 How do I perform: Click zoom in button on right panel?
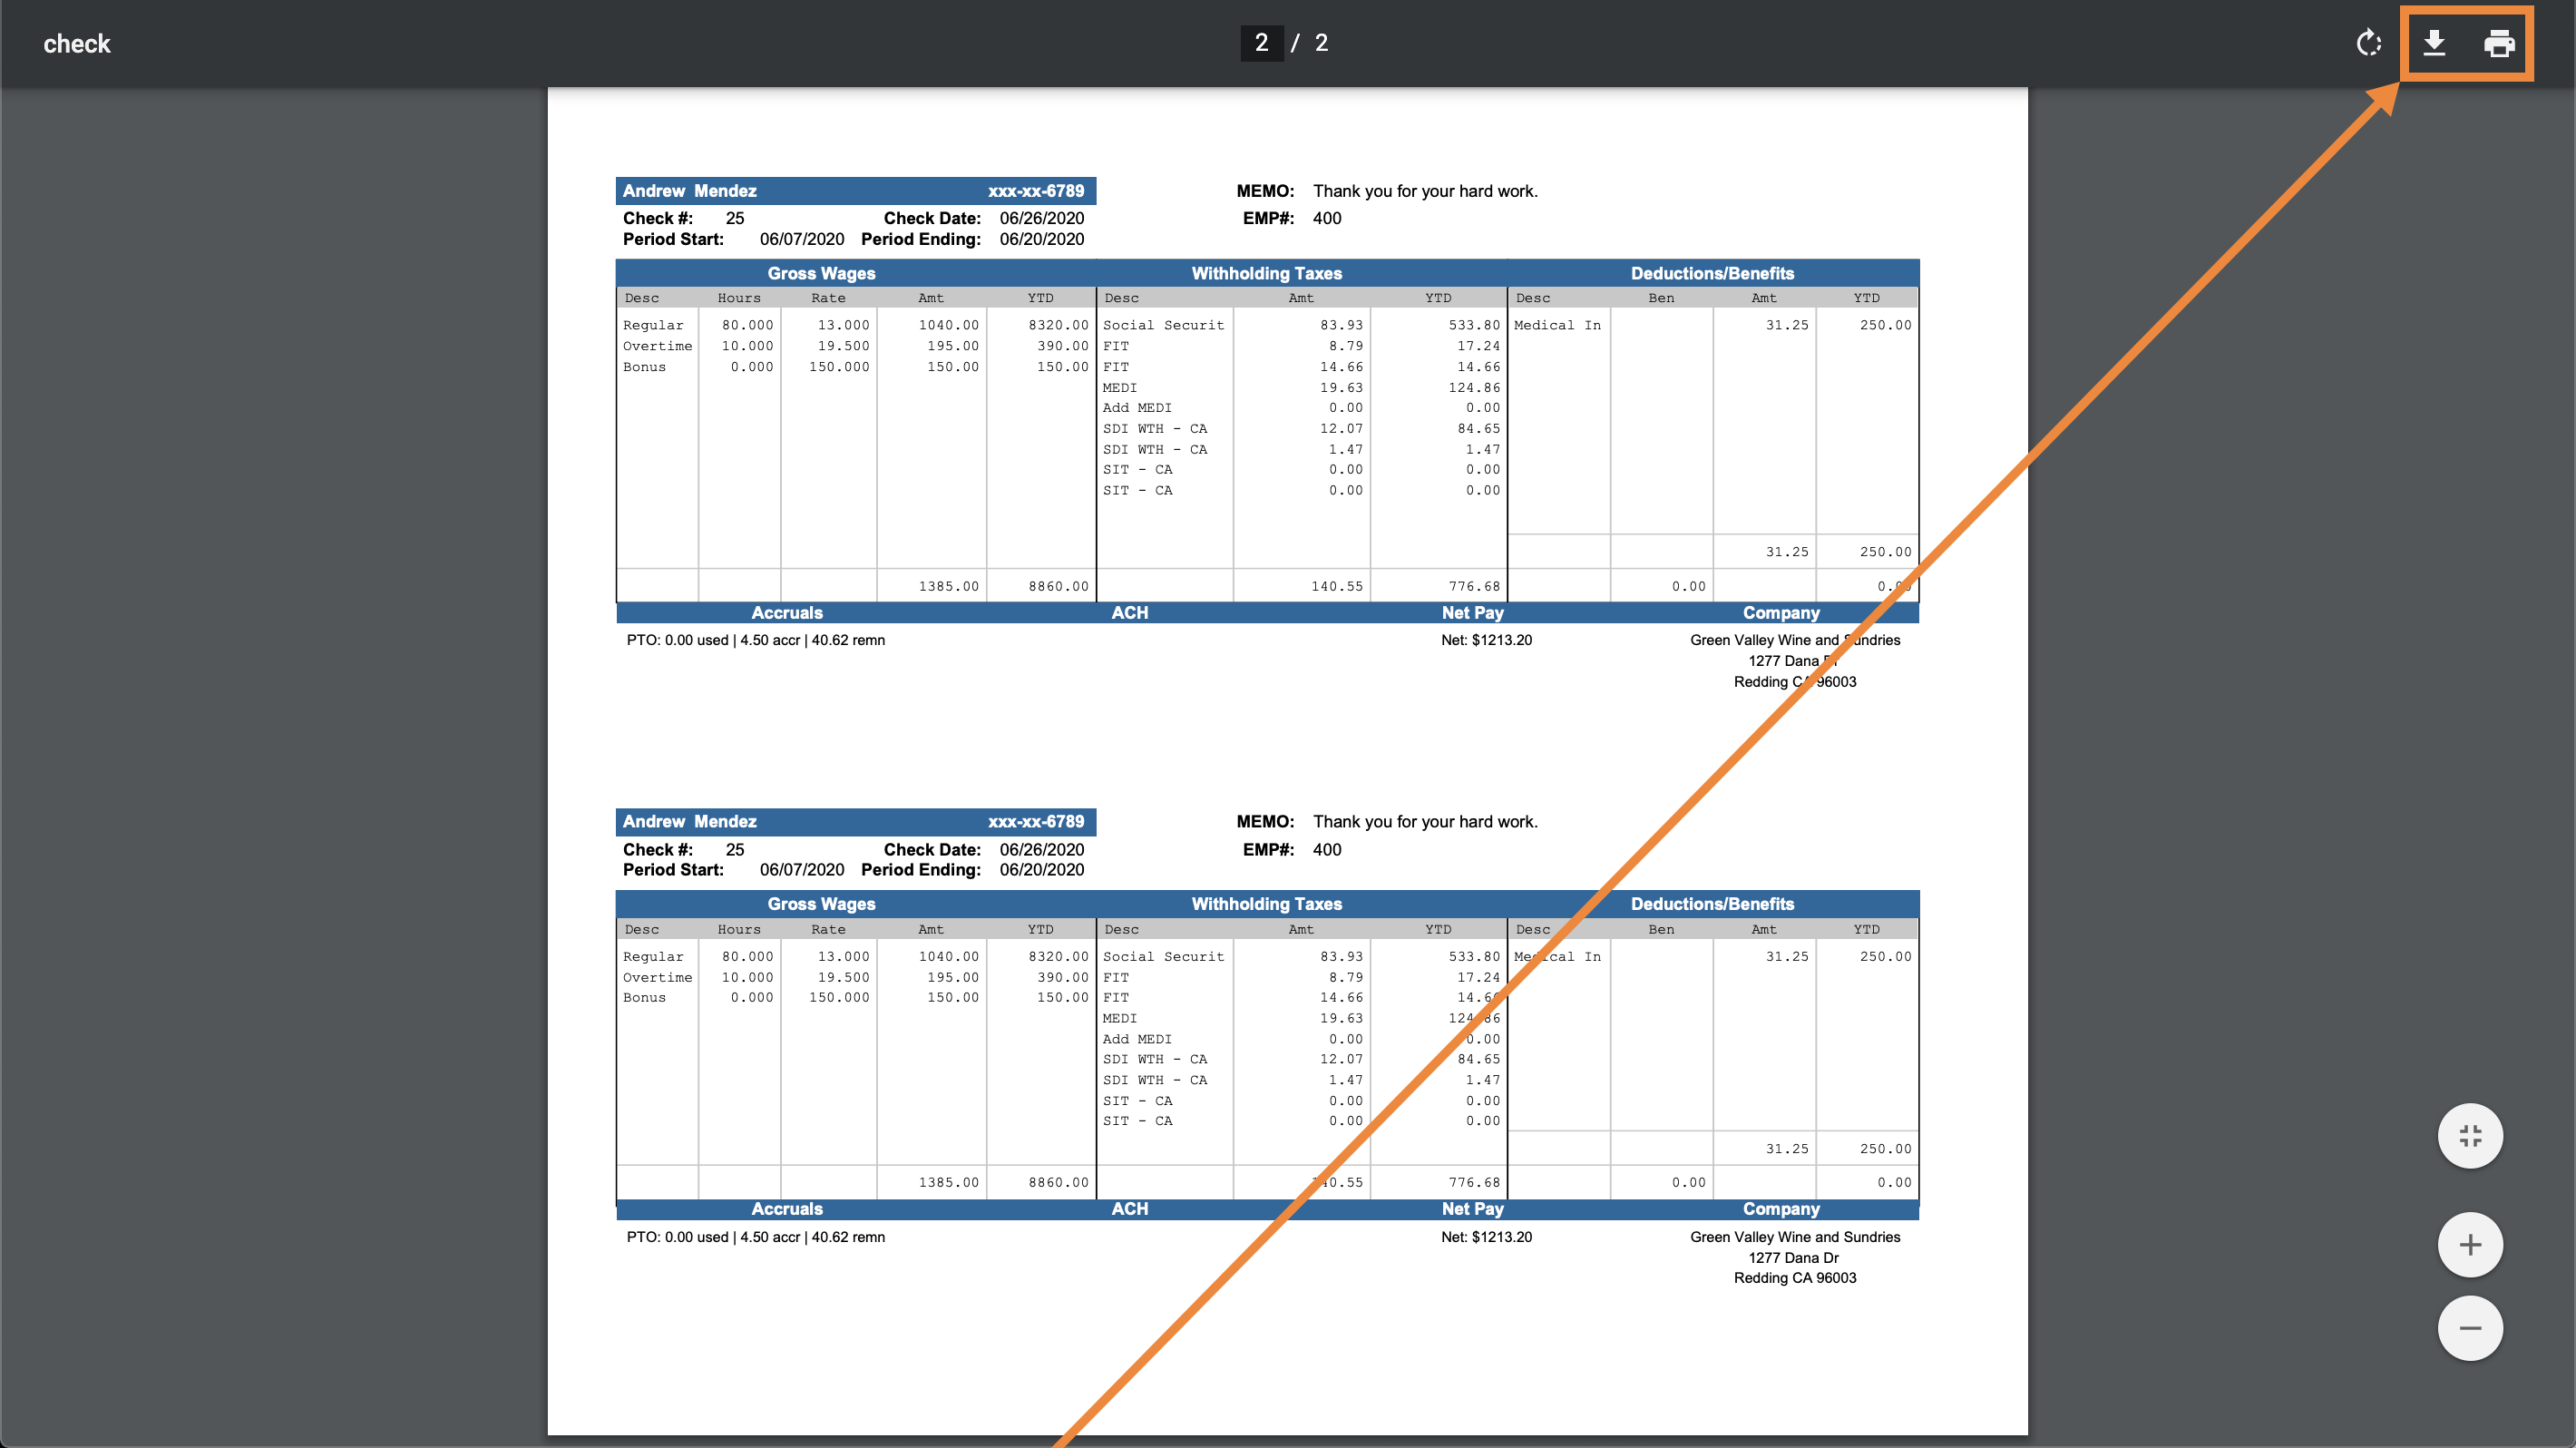[x=2468, y=1243]
